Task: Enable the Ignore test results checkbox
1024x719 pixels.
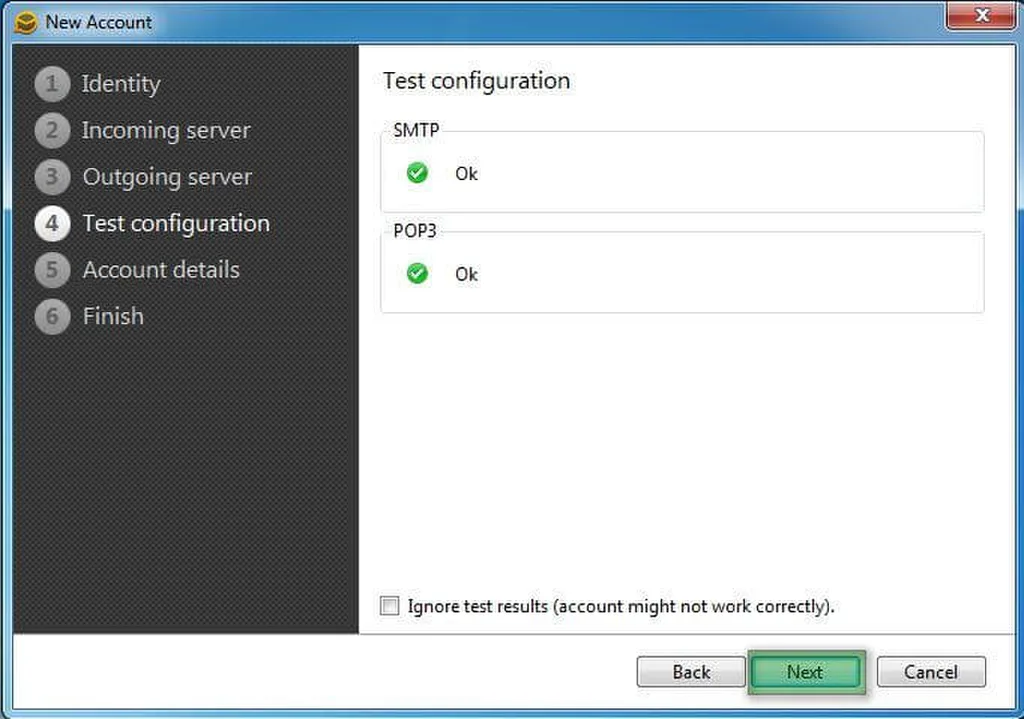Action: [390, 606]
